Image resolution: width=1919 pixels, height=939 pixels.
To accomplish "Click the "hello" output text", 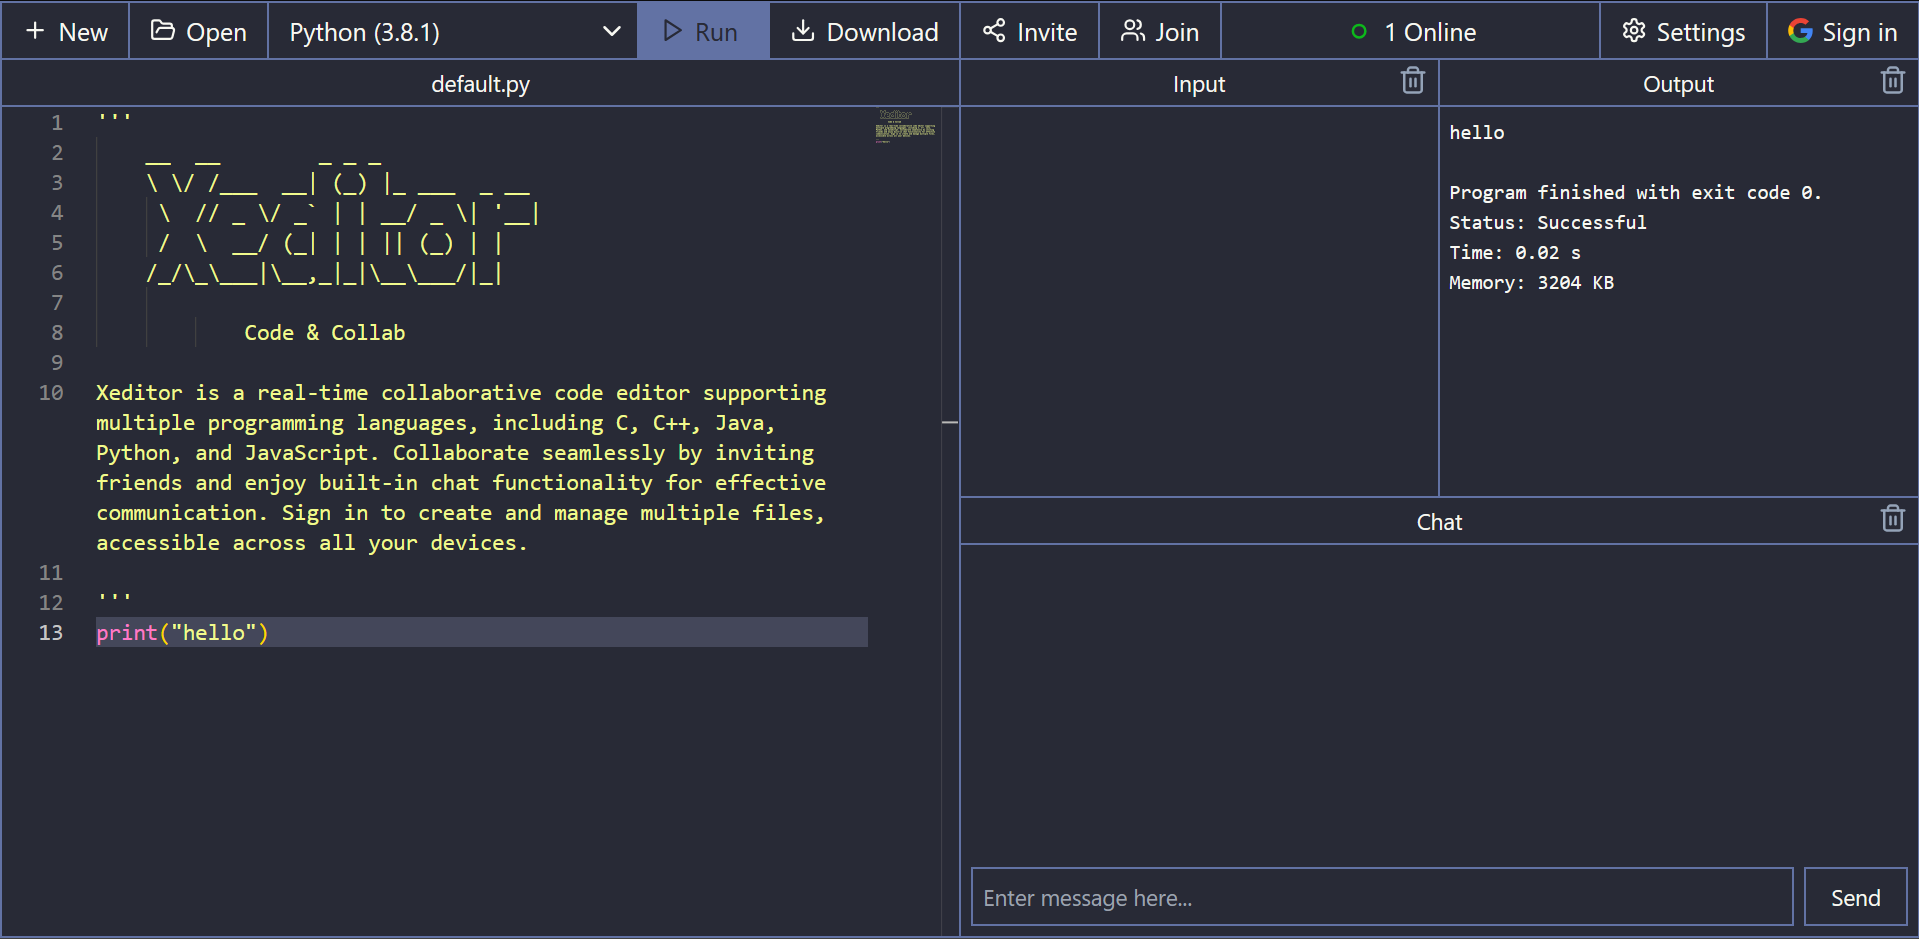I will [x=1477, y=132].
